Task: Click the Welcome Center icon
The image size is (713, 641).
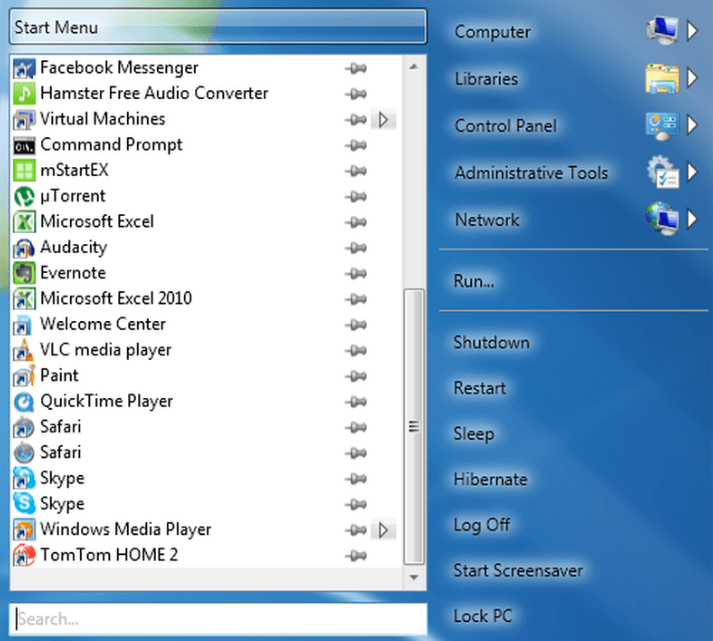Action: tap(24, 325)
